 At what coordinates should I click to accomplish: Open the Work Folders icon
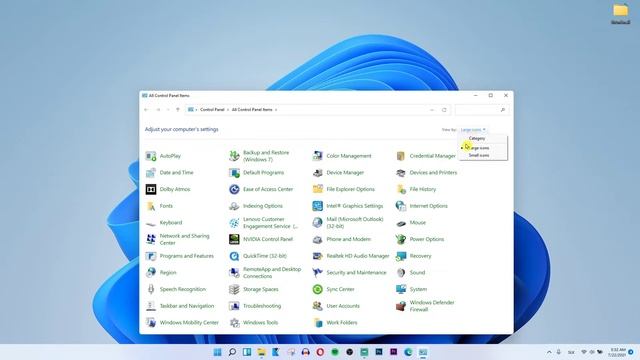(318, 322)
